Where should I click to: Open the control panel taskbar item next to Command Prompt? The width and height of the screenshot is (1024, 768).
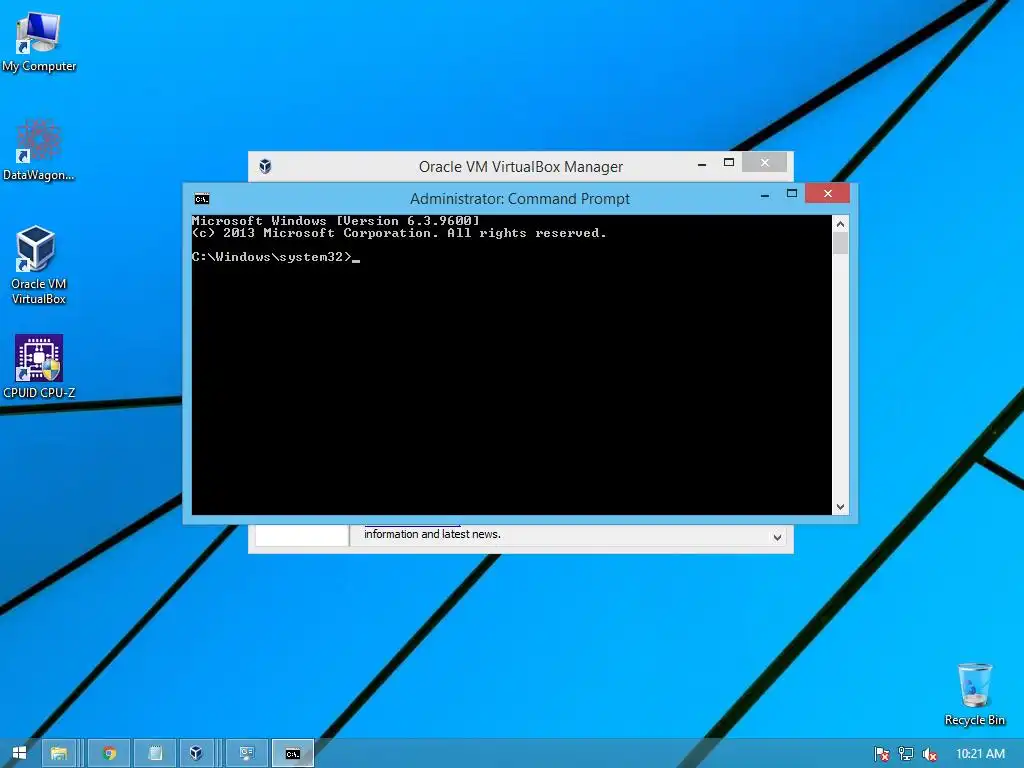247,753
